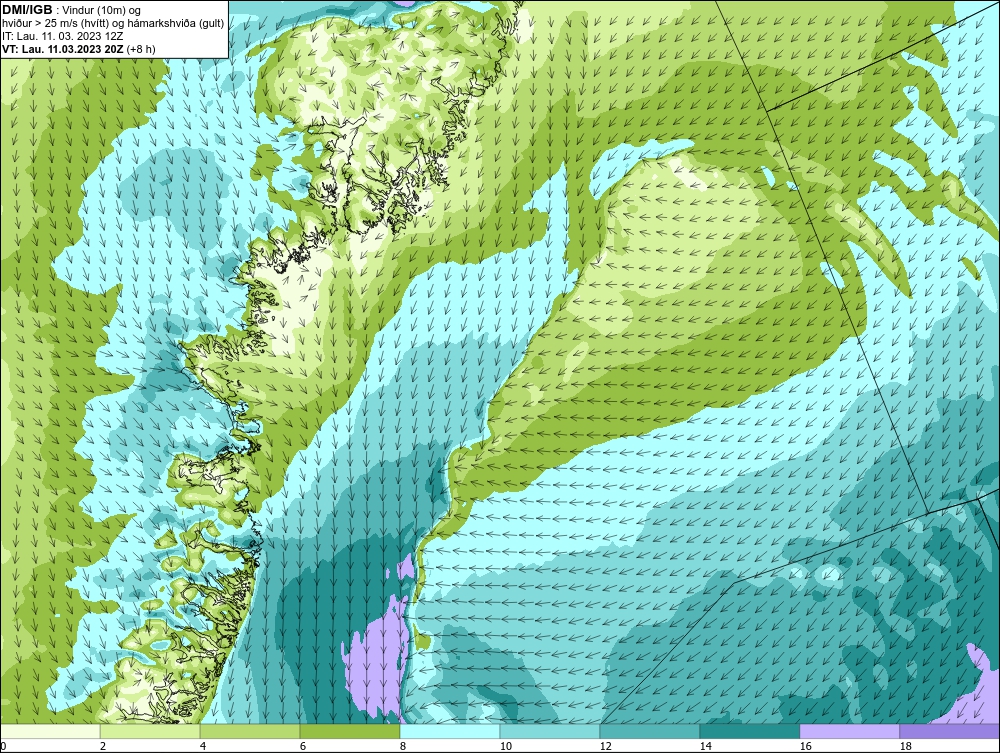1000x753 pixels.
Task: Click the 14–16 m/s dark teal swatch
Action: click(749, 731)
